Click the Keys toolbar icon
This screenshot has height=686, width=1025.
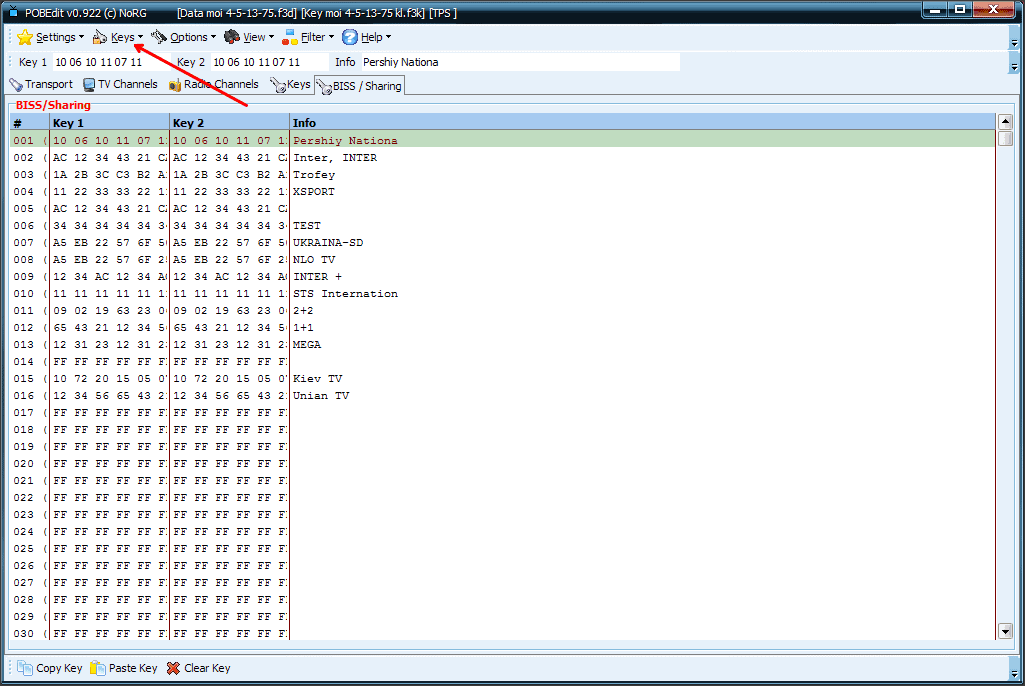(x=99, y=37)
